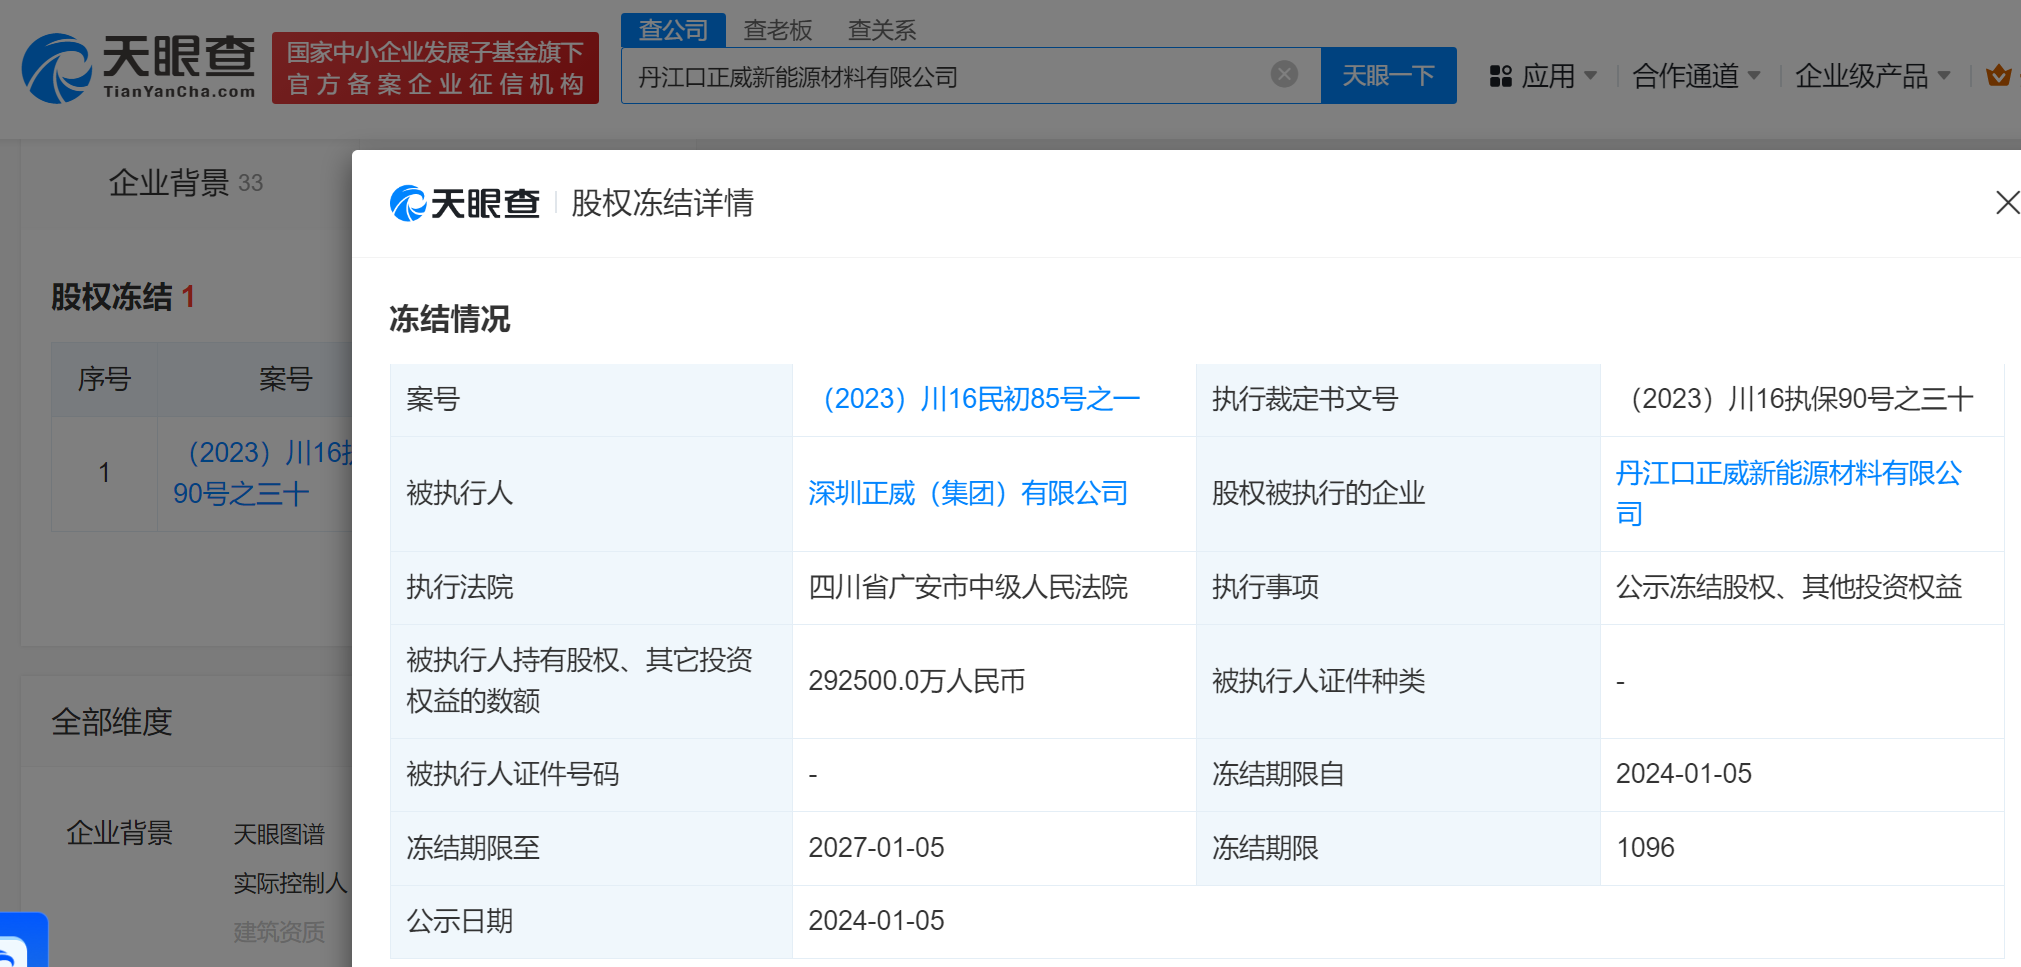Close the 股权冻结详情 dialog

coord(2006,202)
